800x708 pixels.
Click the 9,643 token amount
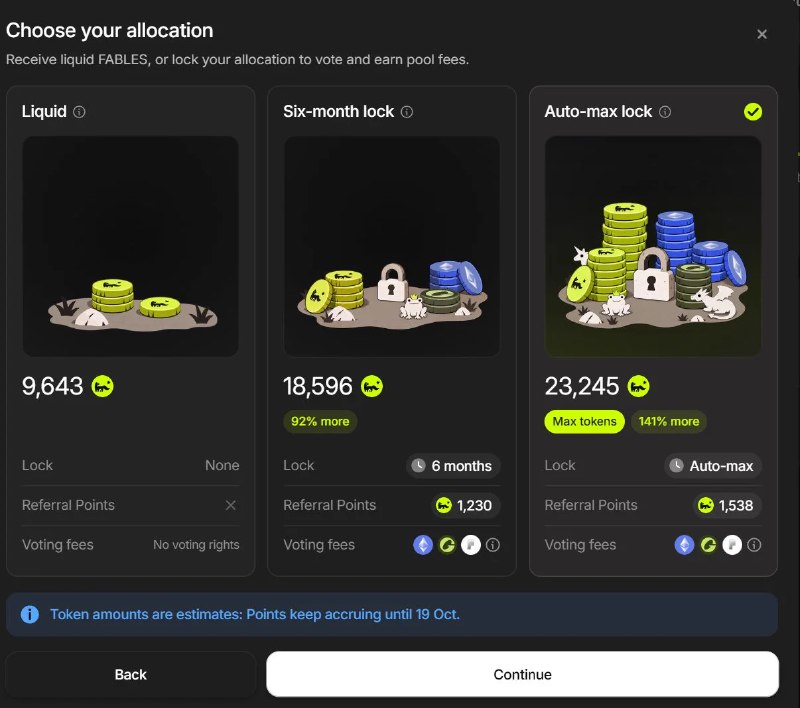pyautogui.click(x=53, y=386)
